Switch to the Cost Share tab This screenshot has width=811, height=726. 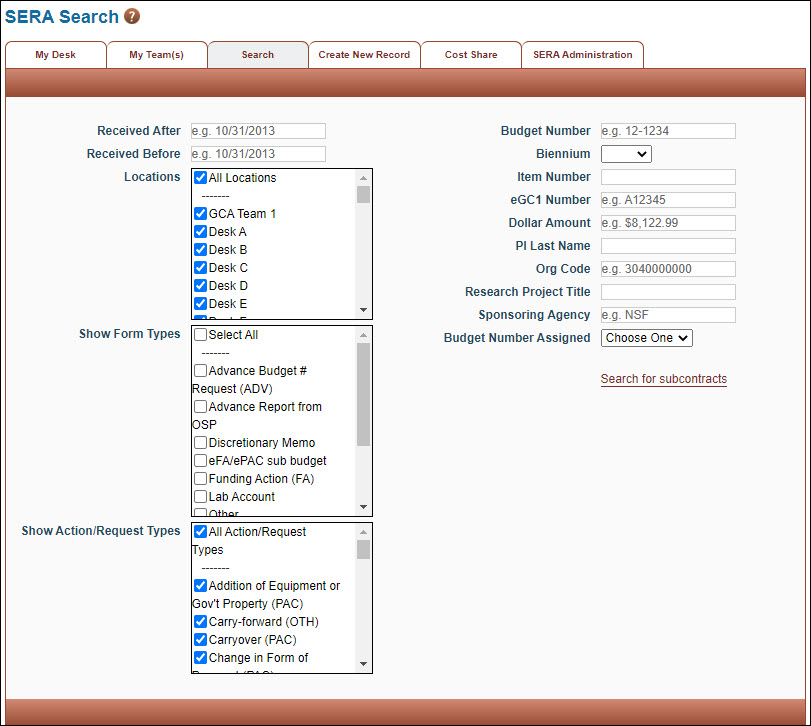(471, 55)
